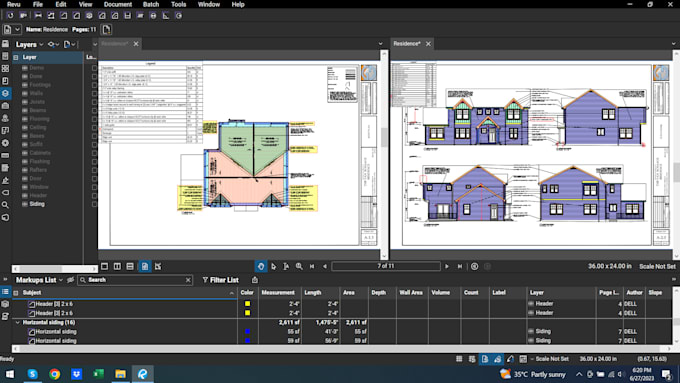Go to the previous page
This screenshot has width=680, height=383.
pos(325,266)
